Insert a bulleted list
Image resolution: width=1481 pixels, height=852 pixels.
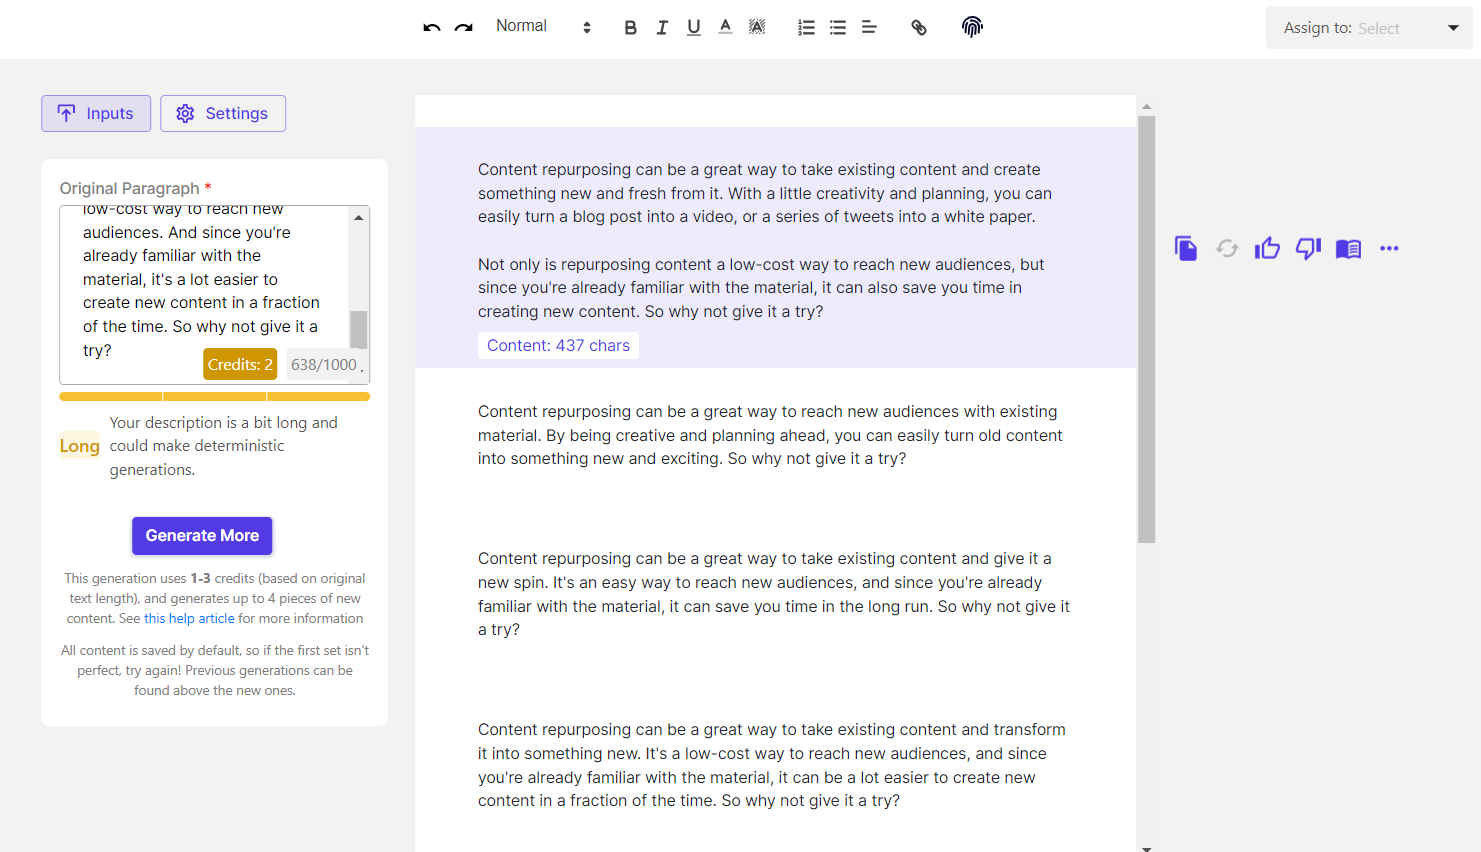tap(838, 28)
